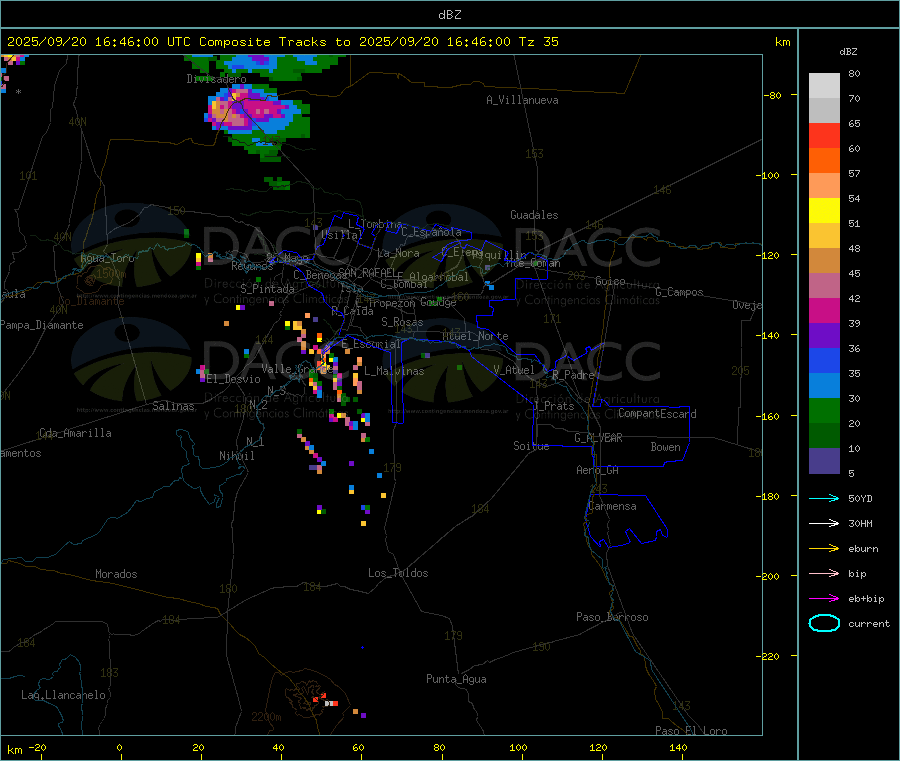Click the 'Atuel_Norte' map label
Screen dimensions: 900x761
[x=475, y=336]
